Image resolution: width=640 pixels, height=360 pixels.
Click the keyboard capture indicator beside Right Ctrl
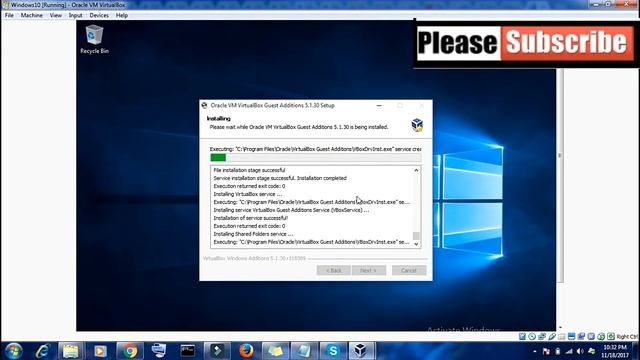611,336
